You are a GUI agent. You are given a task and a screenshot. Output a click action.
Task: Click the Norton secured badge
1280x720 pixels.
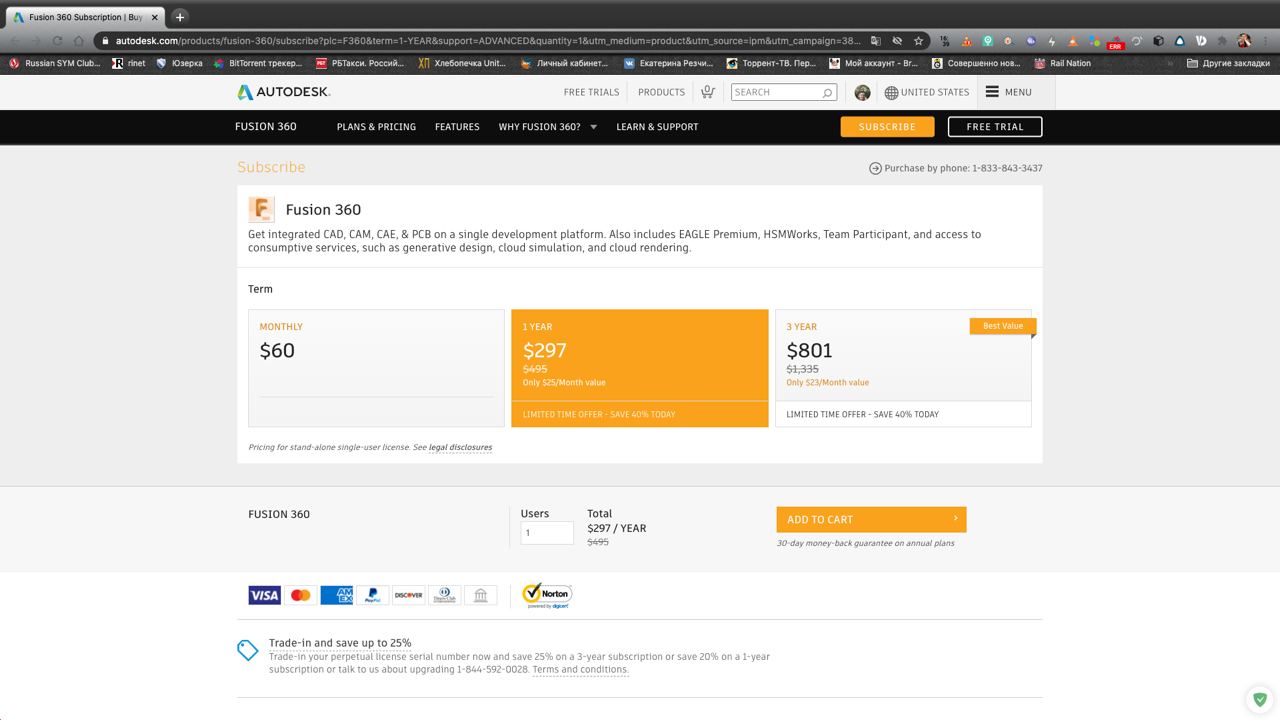(547, 595)
